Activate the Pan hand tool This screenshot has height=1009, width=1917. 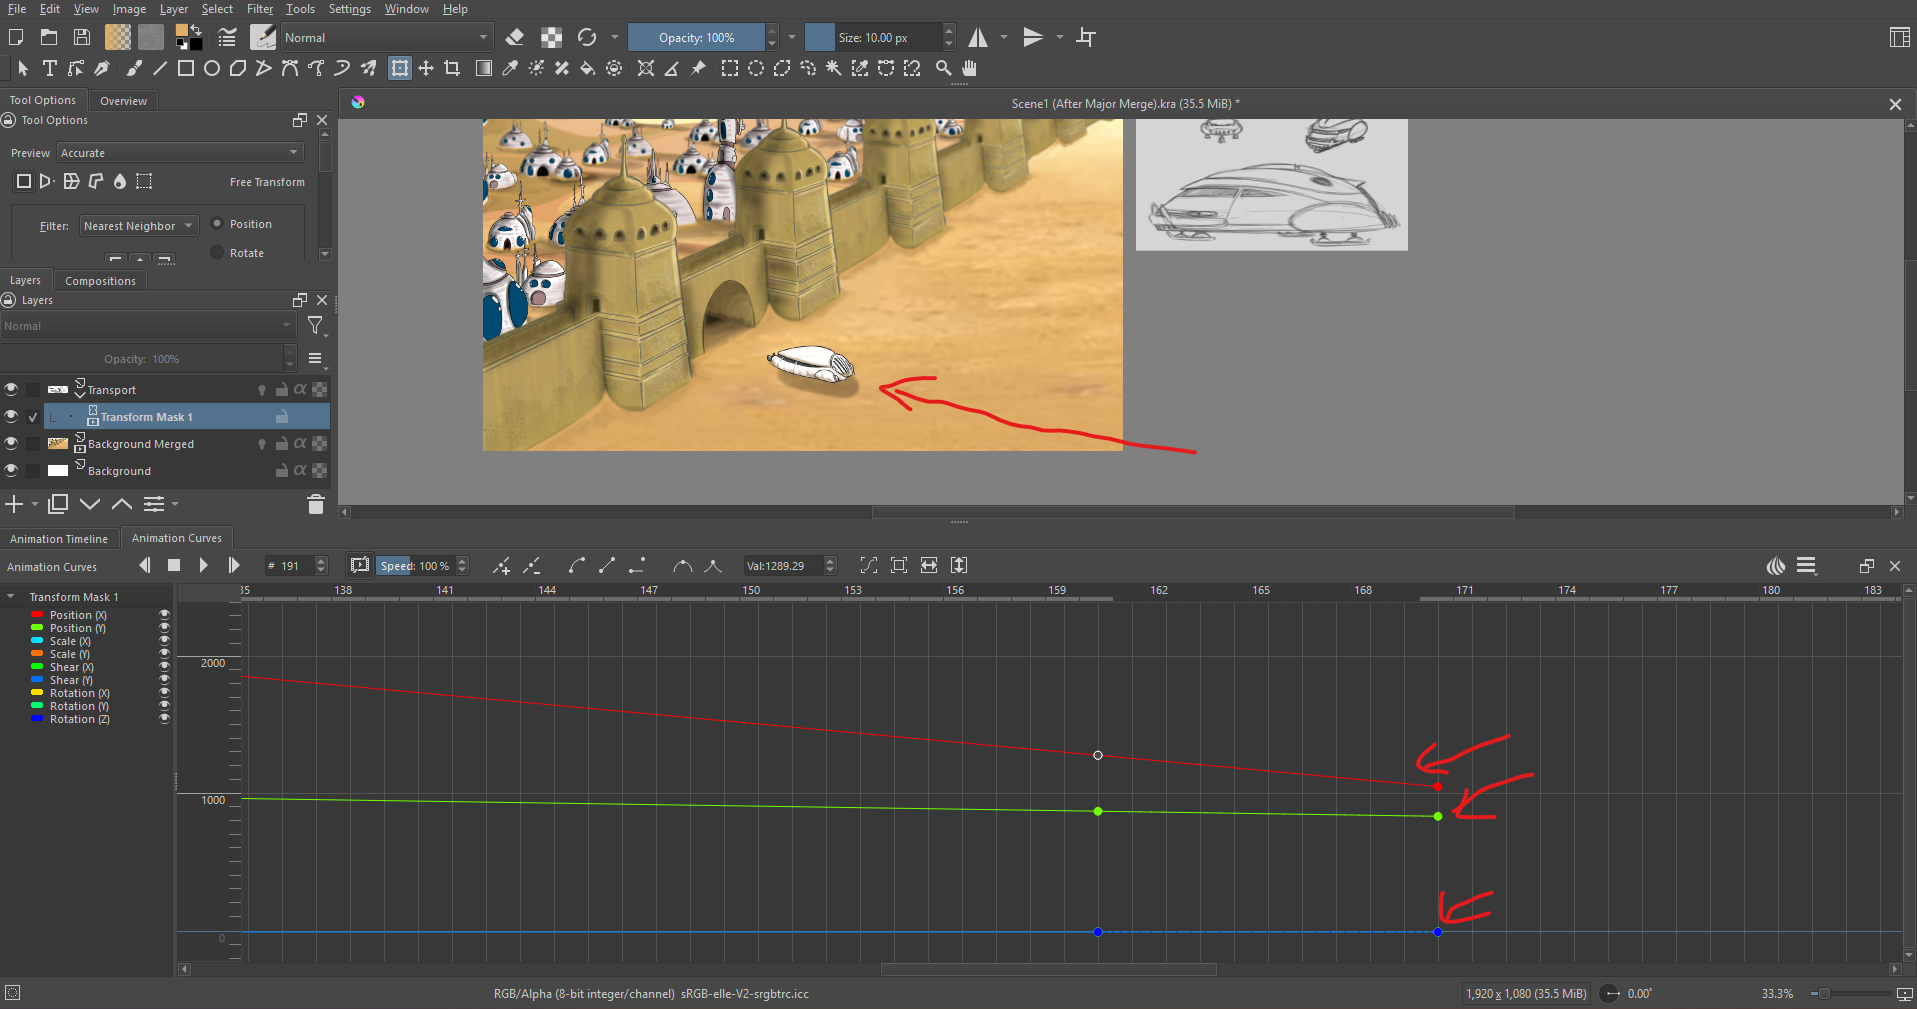click(969, 68)
